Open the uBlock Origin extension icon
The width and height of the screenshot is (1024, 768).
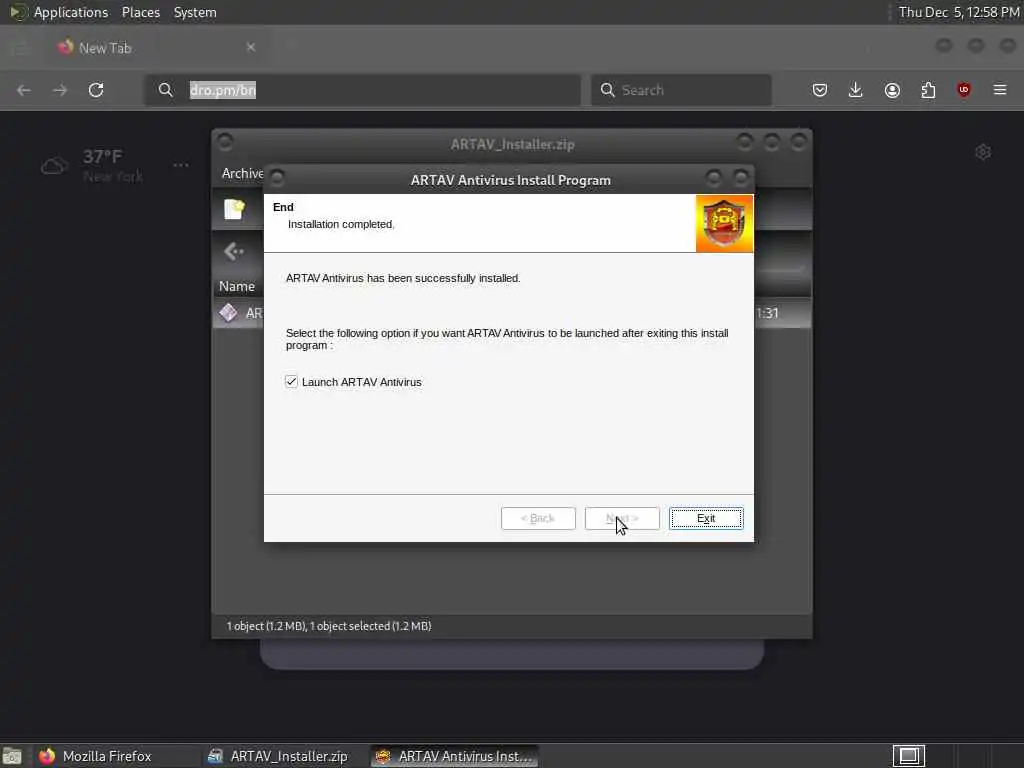pos(964,90)
